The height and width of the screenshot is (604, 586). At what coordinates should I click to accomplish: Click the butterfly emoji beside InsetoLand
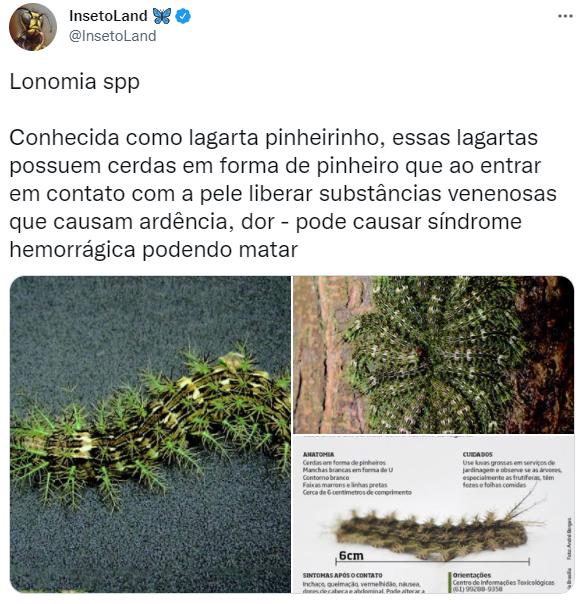pos(162,16)
